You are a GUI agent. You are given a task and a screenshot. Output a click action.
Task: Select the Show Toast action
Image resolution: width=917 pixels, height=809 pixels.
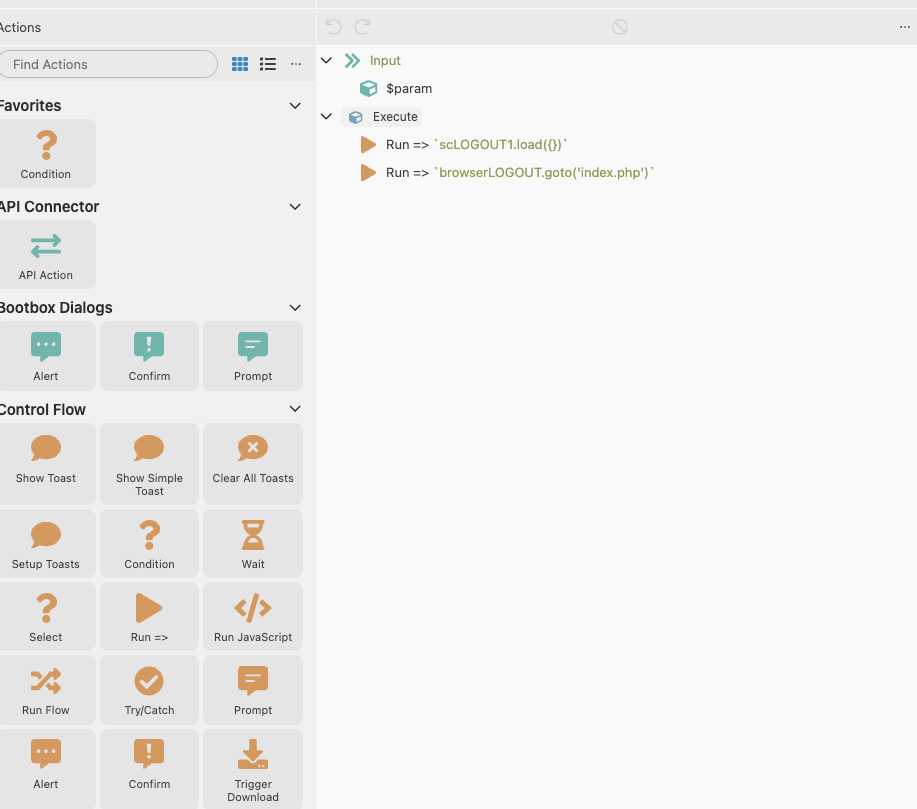46,458
